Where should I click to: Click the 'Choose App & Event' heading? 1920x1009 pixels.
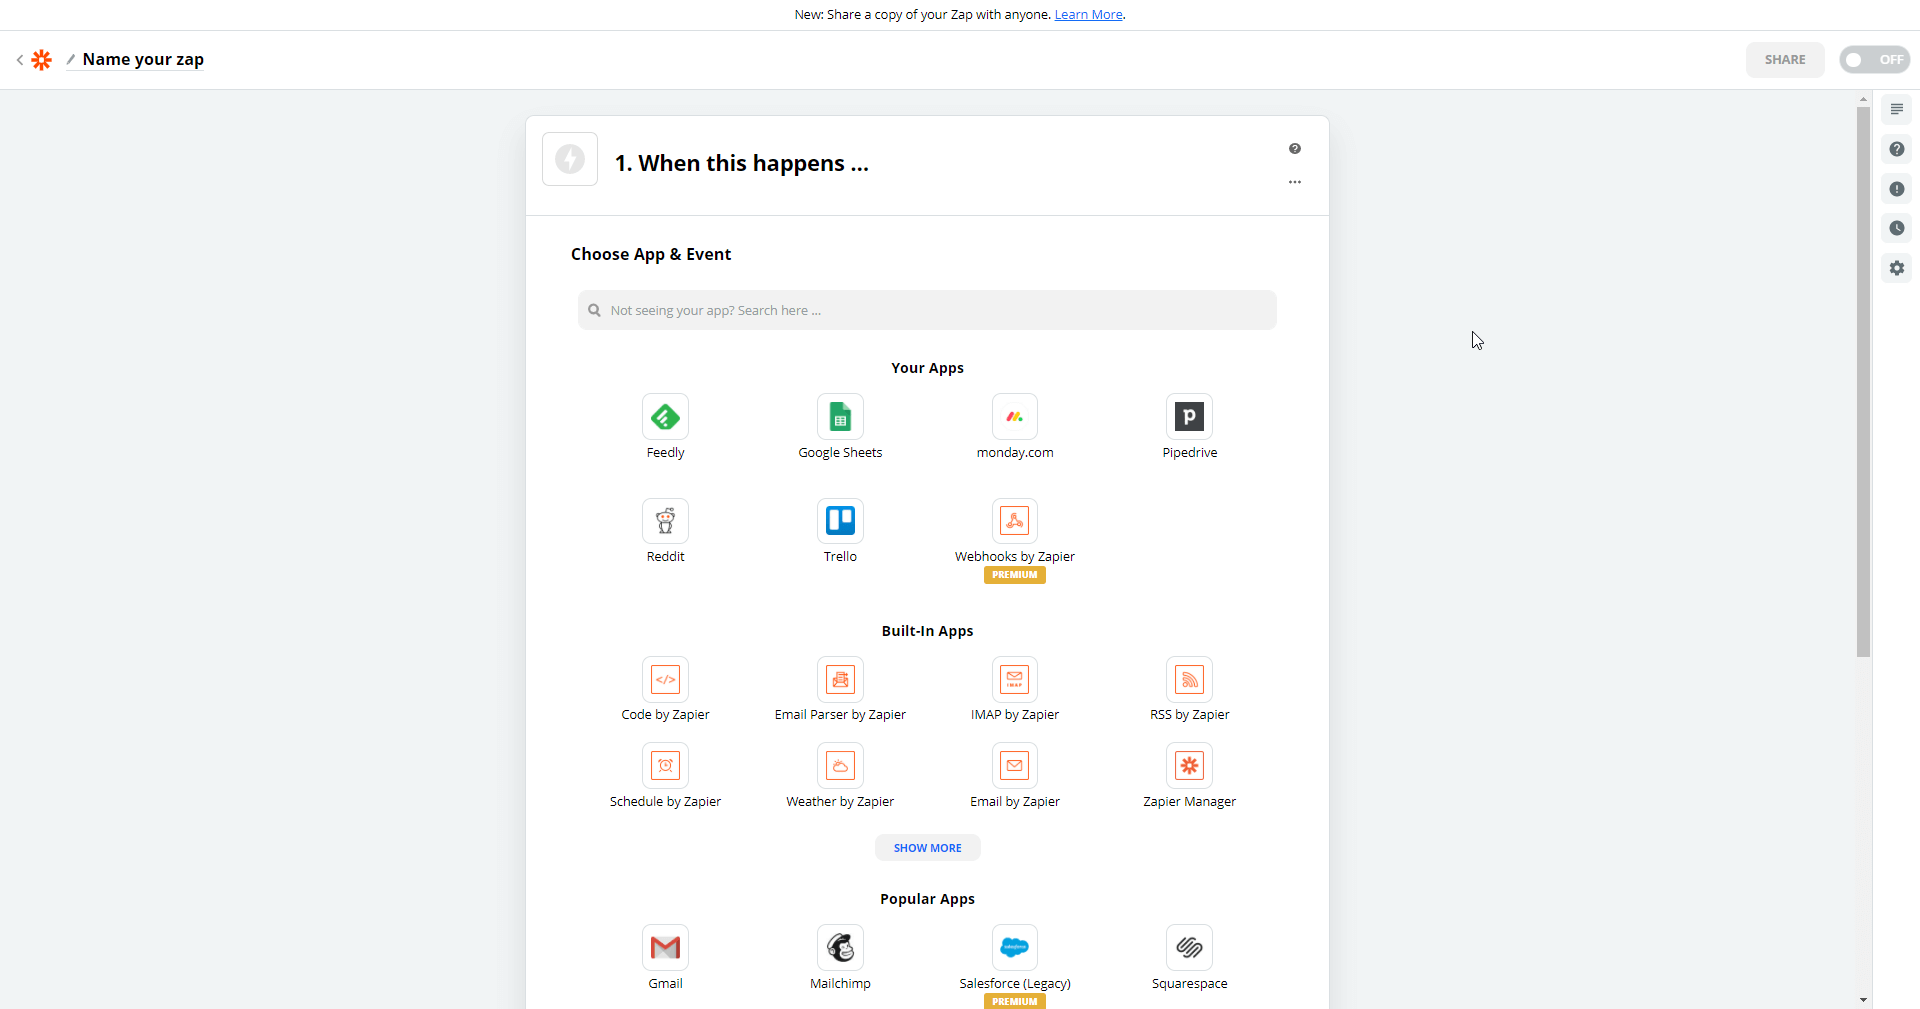pos(651,254)
